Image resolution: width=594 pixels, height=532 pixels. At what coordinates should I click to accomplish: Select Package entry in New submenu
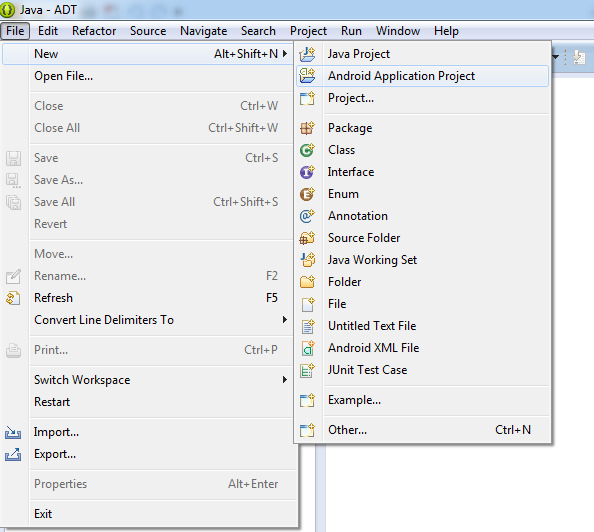click(x=422, y=128)
